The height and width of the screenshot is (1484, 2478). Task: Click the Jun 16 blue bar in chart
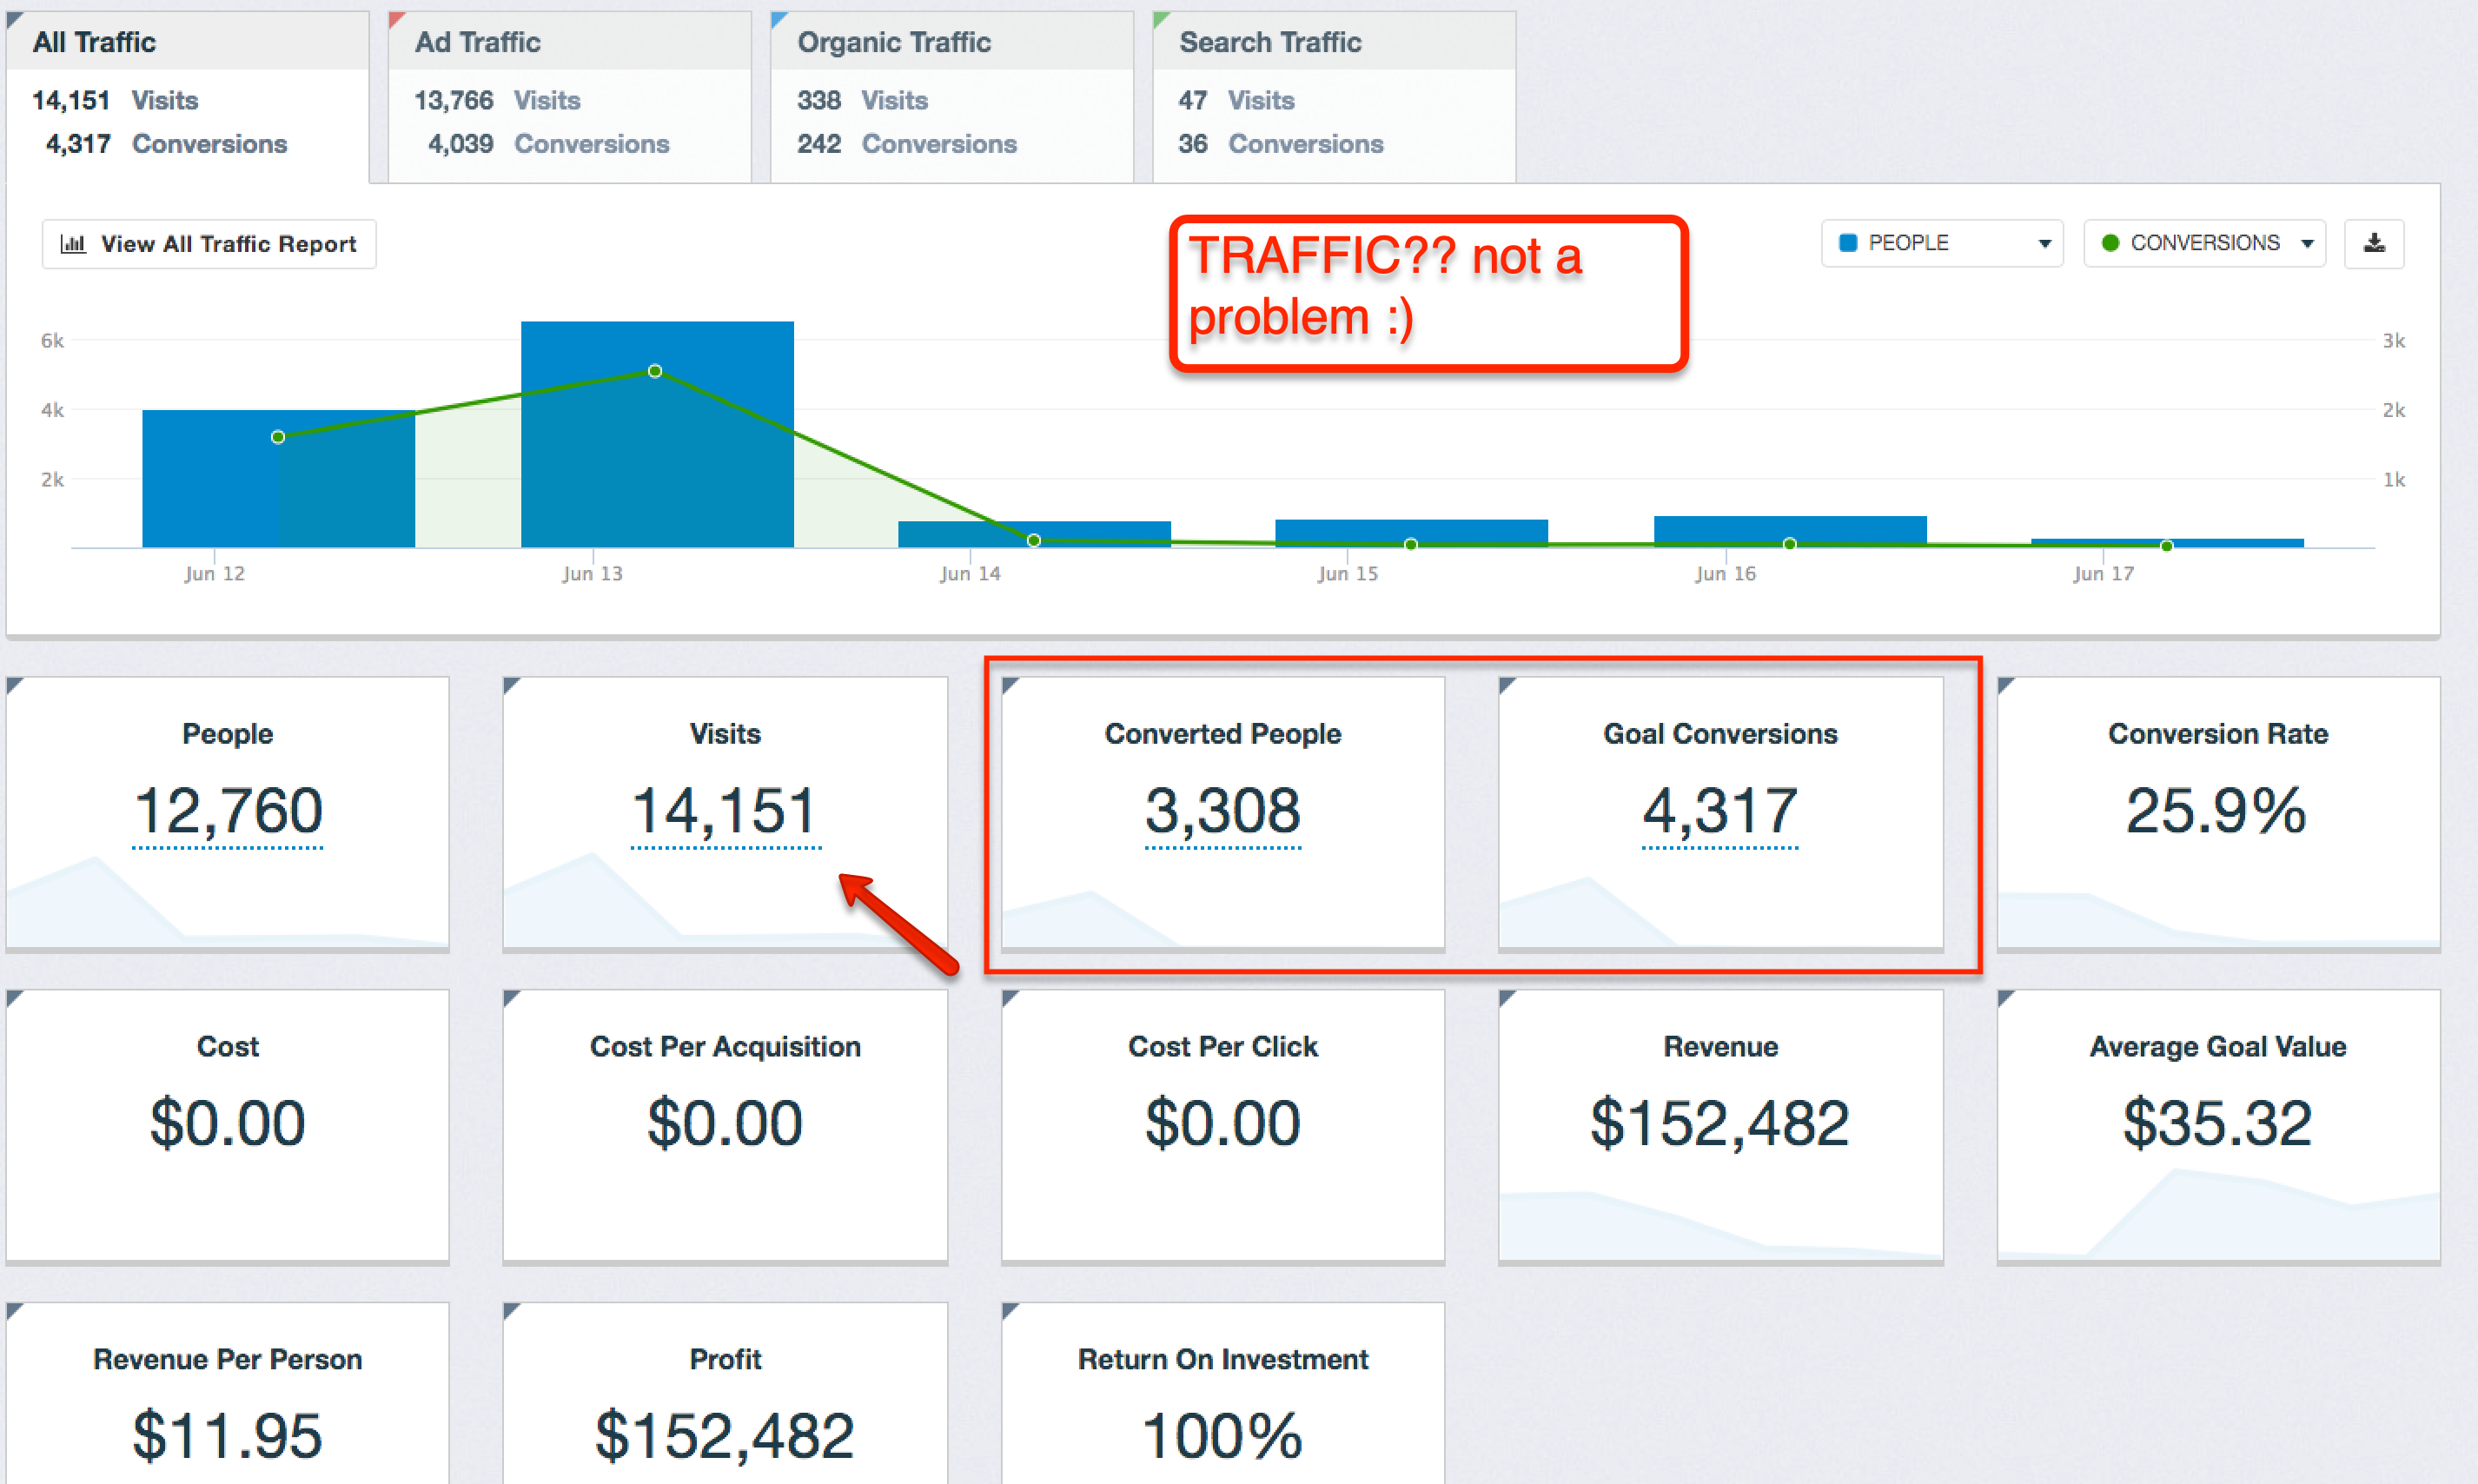[x=1790, y=531]
